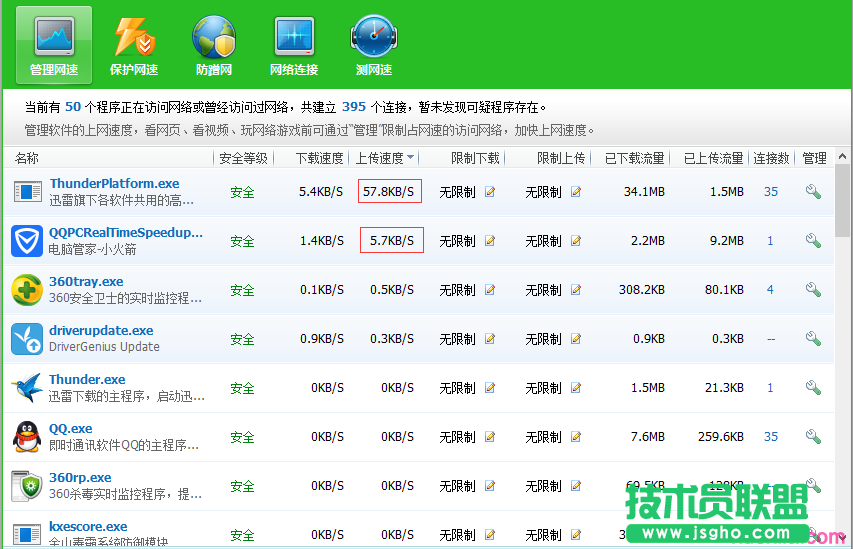Edit upload limit for QQ.exe
853x549 pixels.
point(576,437)
